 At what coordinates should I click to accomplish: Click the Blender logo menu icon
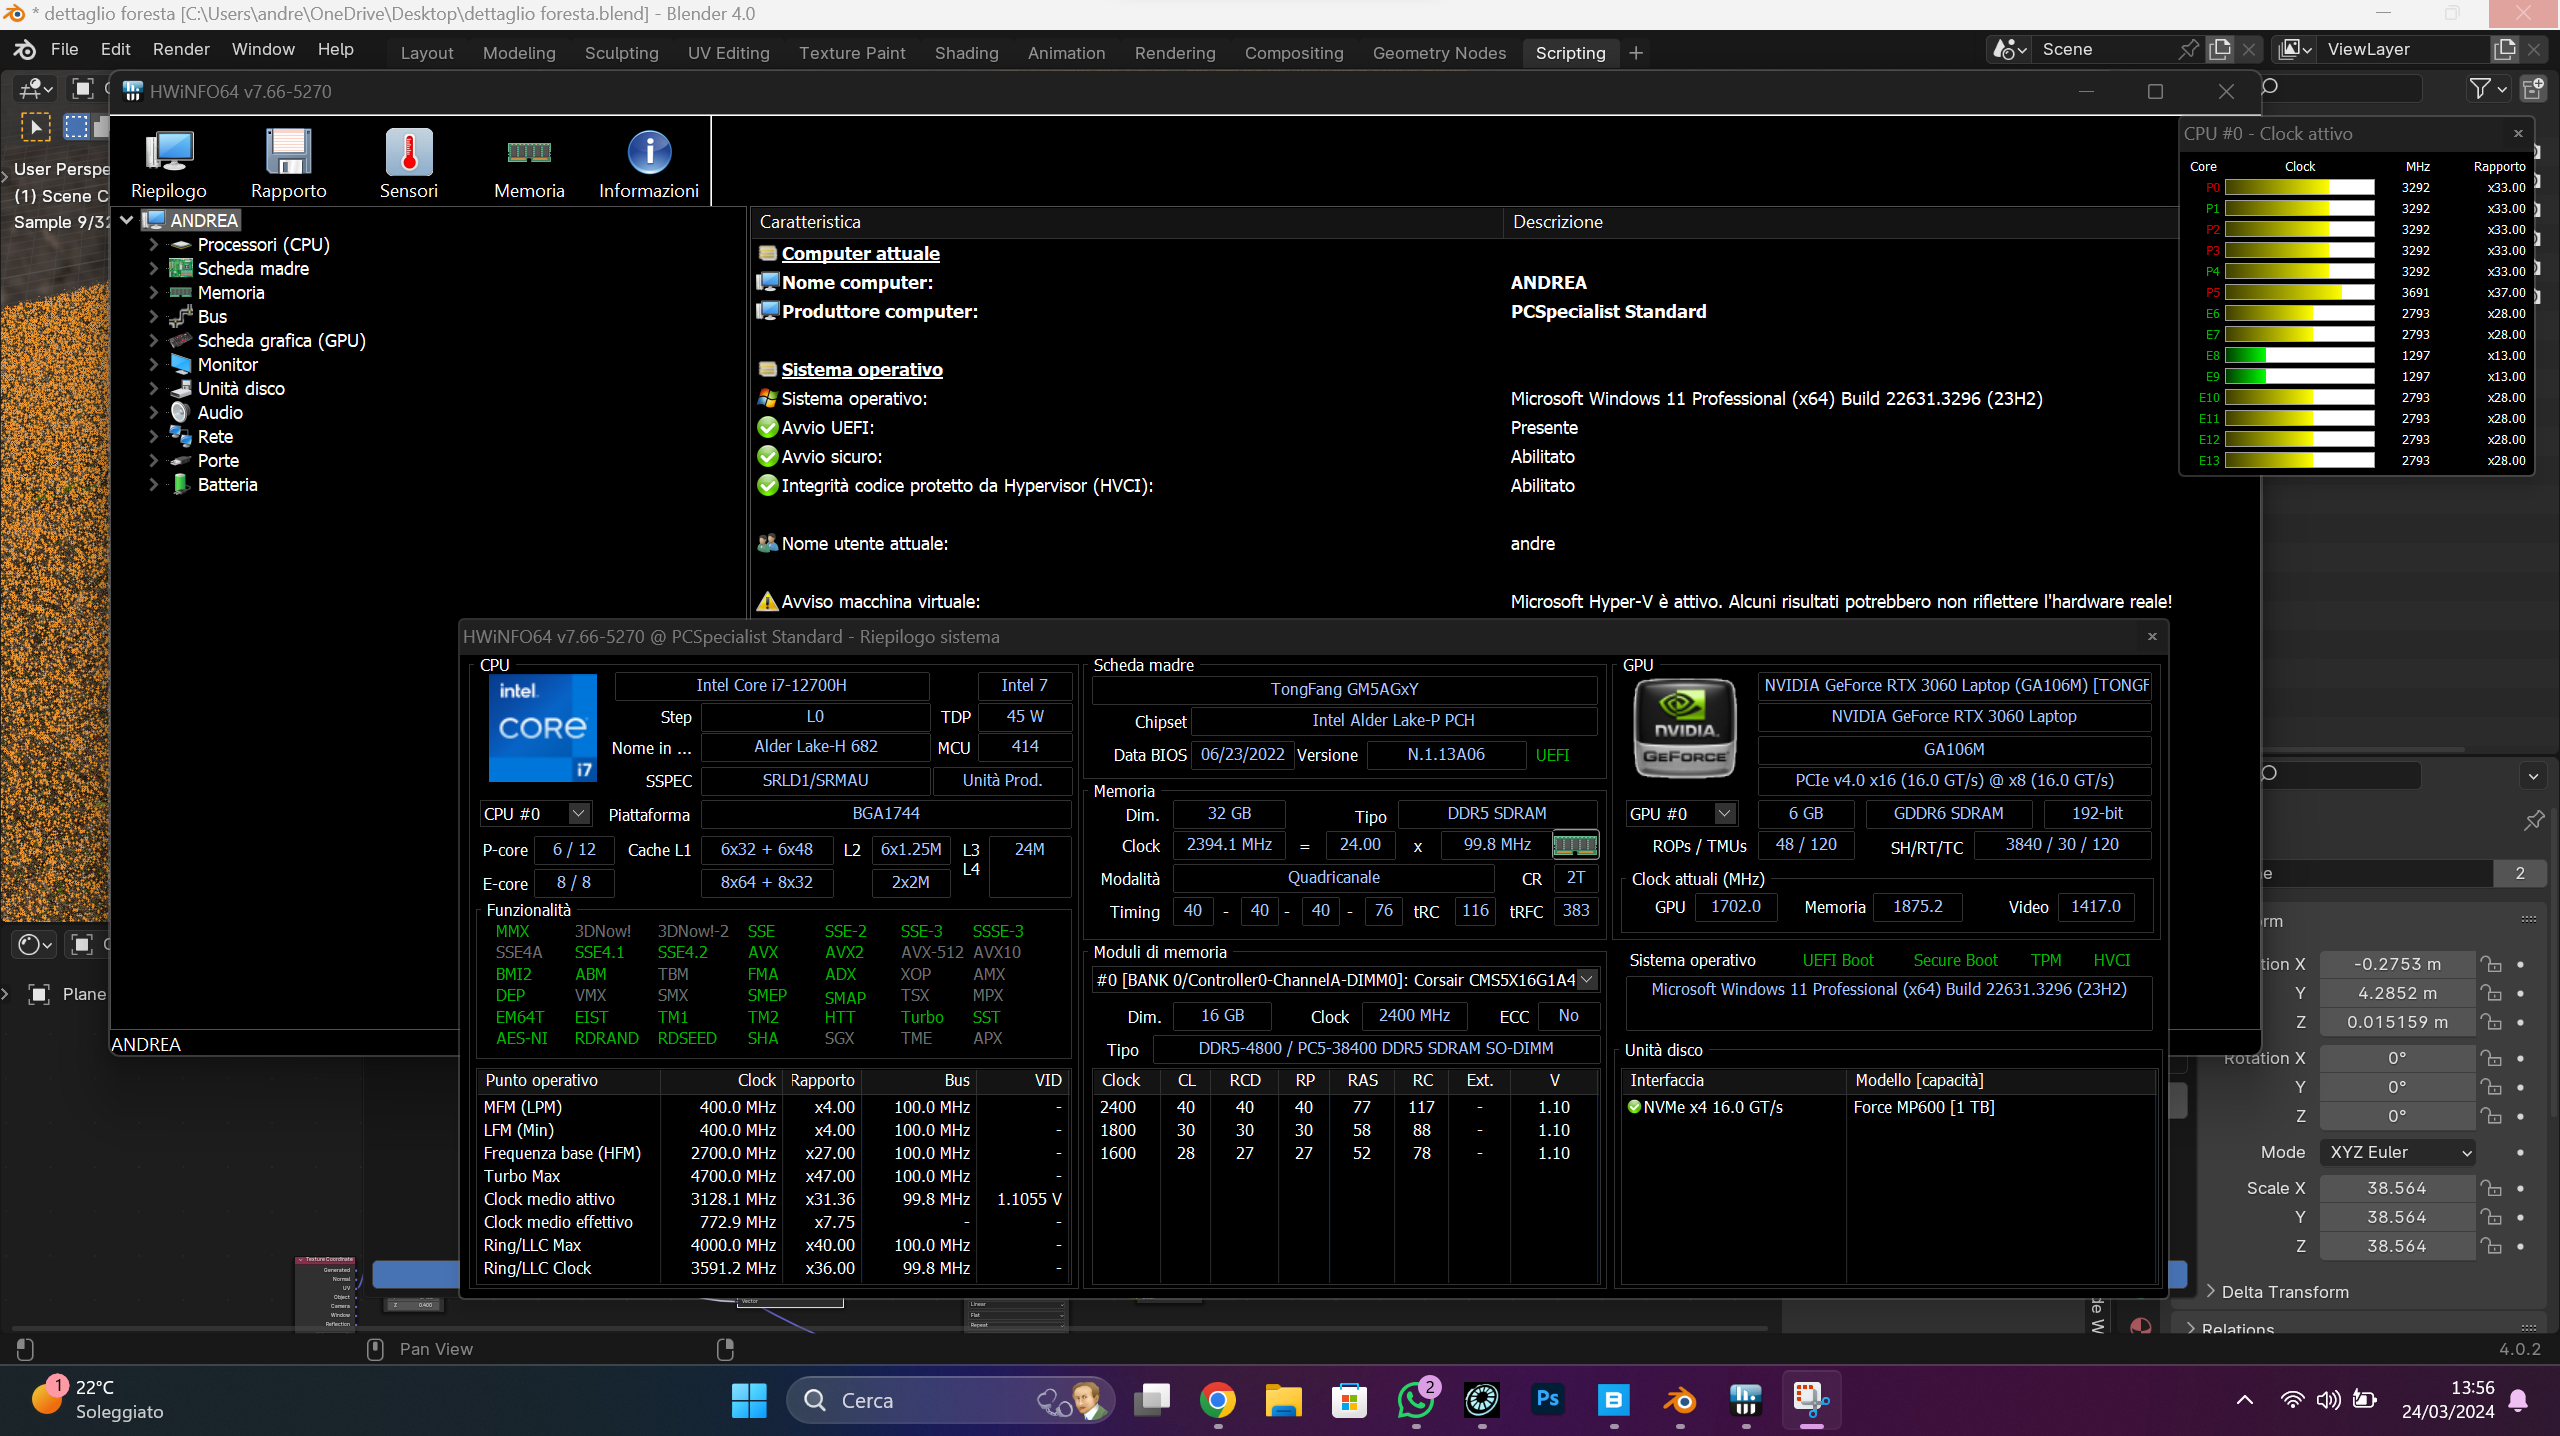click(x=24, y=49)
